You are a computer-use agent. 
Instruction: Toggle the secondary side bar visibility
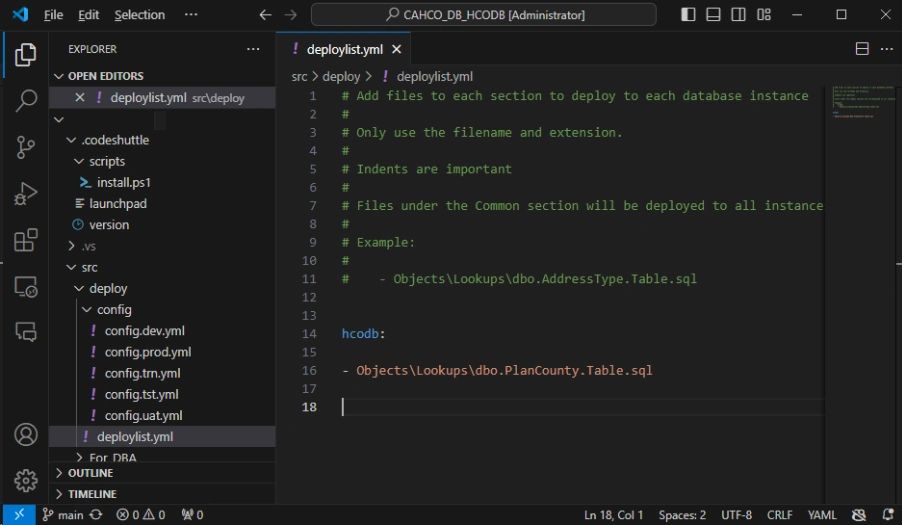pyautogui.click(x=739, y=14)
